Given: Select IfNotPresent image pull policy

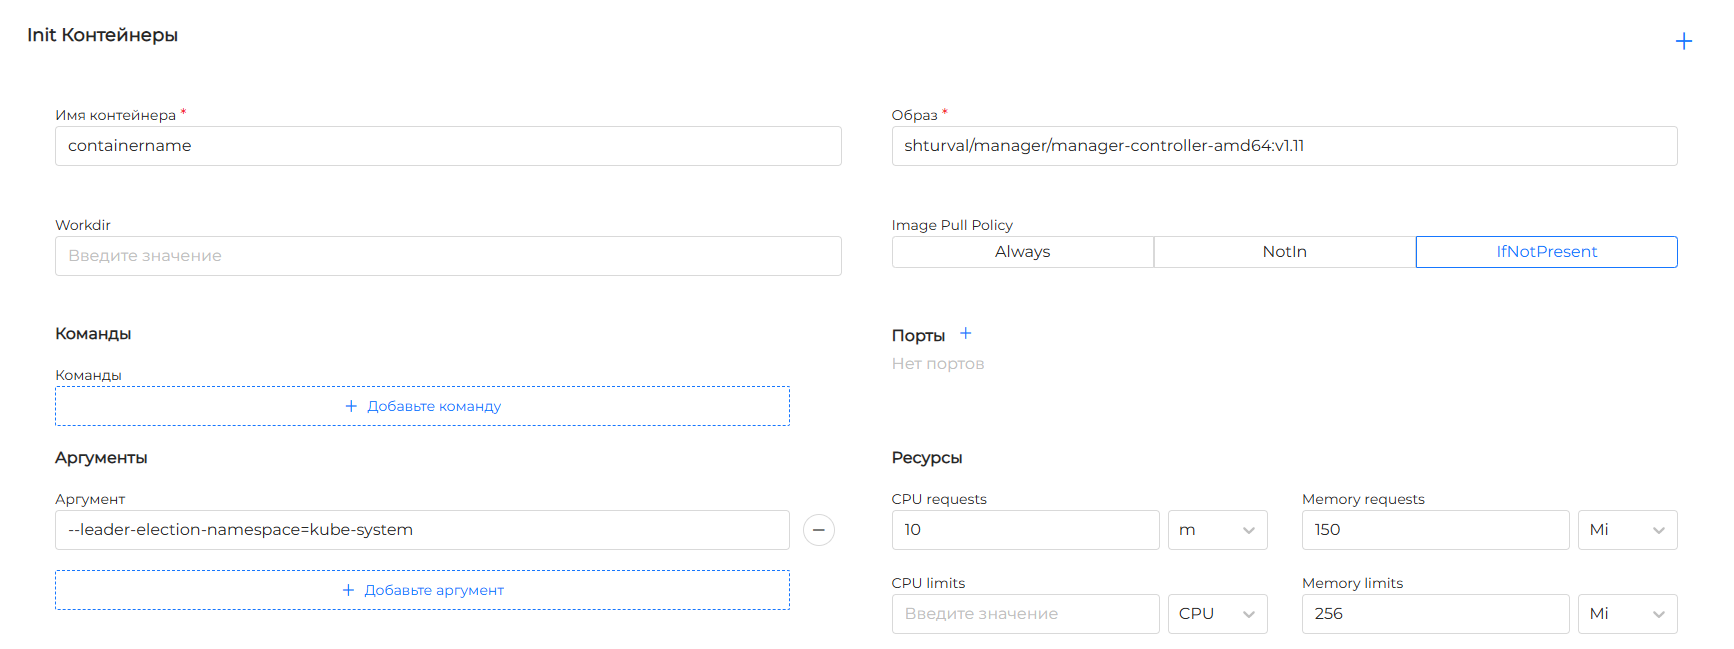Looking at the screenshot, I should click(1546, 252).
